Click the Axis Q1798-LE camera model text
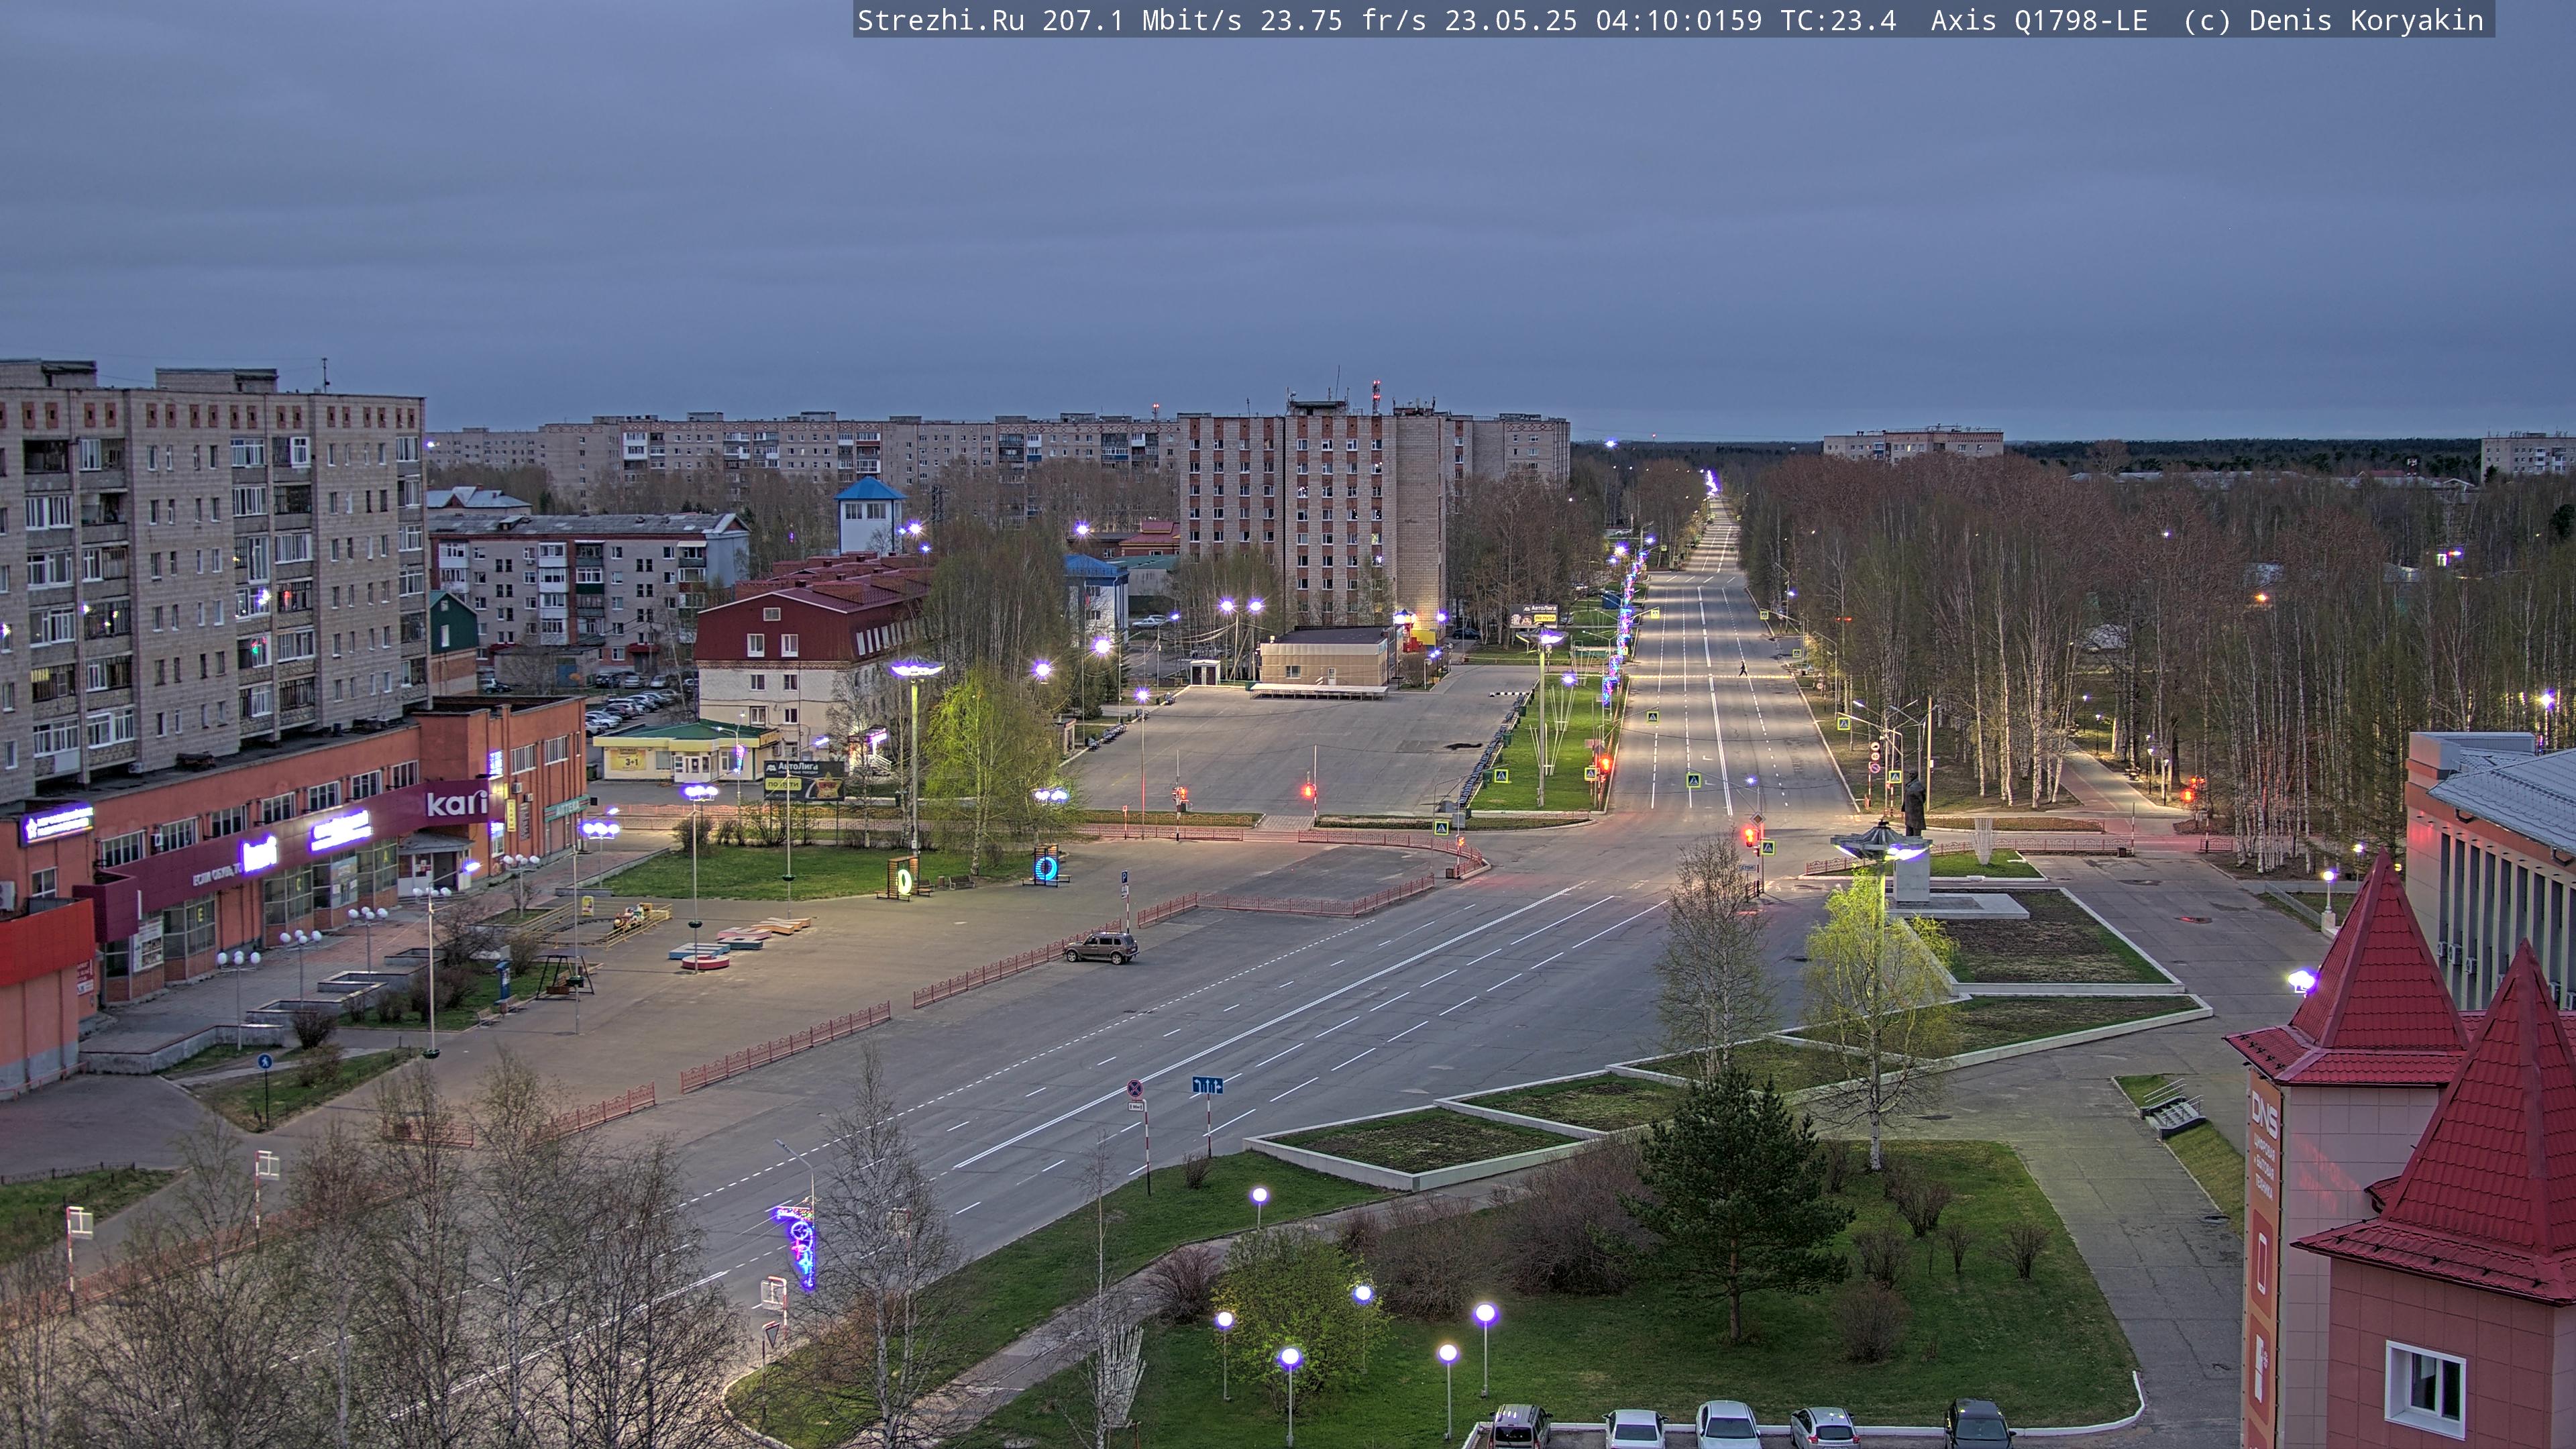2576x1449 pixels. pyautogui.click(x=2039, y=20)
